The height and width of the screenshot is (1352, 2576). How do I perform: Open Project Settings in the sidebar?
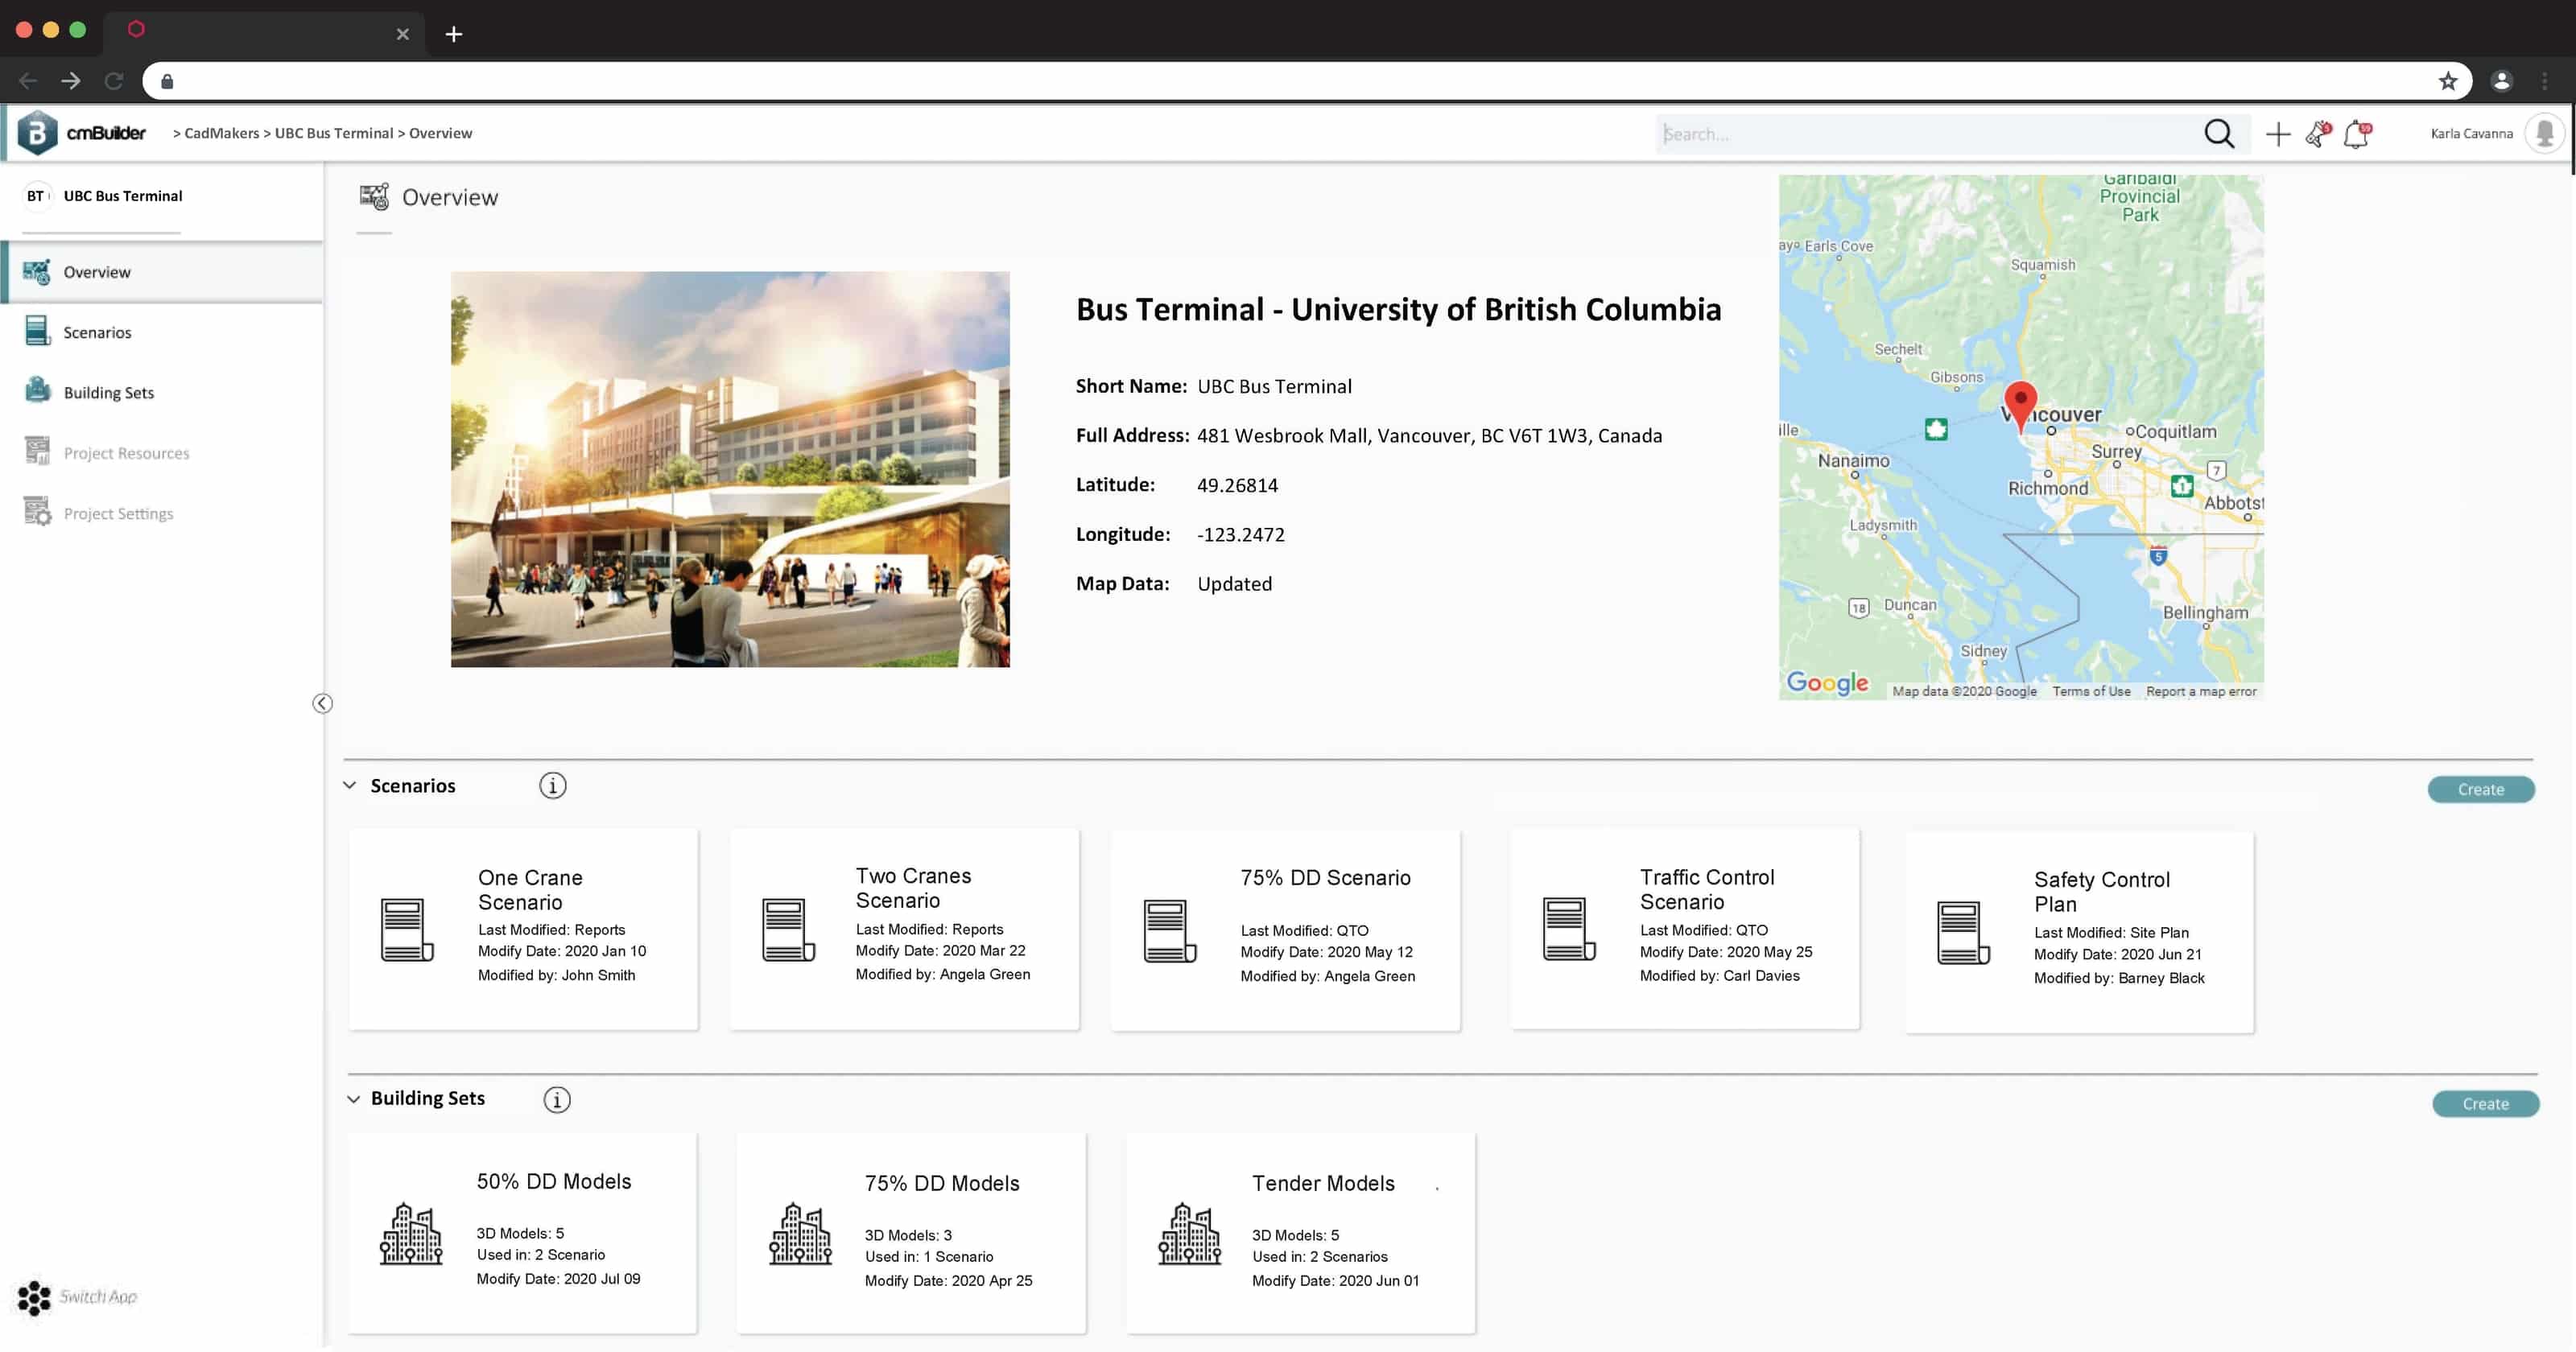pyautogui.click(x=117, y=512)
